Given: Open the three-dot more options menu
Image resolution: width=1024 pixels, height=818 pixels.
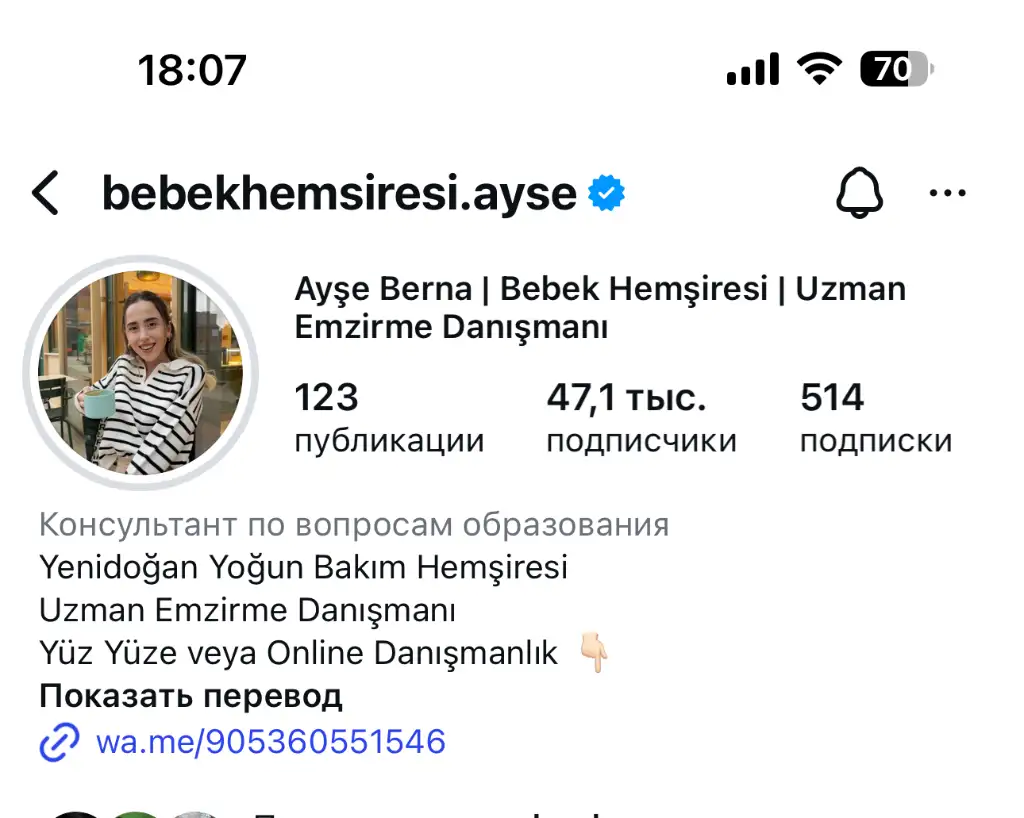Looking at the screenshot, I should (x=947, y=193).
